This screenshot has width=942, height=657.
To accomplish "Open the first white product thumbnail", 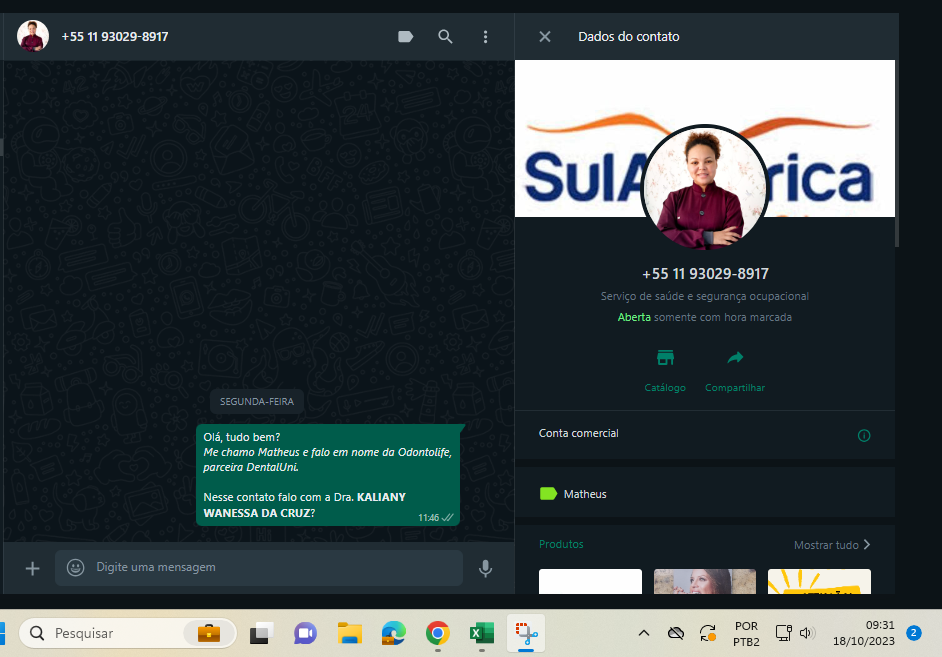I will tap(590, 581).
